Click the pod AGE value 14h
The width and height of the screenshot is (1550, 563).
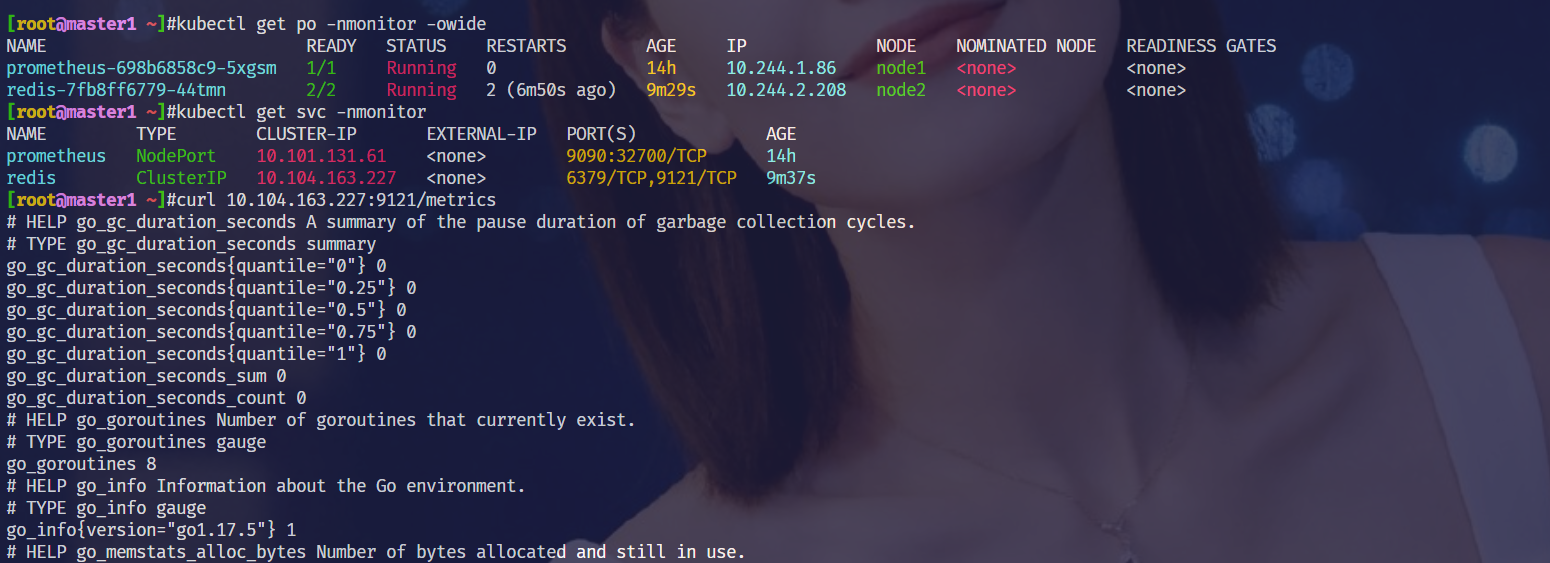pos(661,68)
